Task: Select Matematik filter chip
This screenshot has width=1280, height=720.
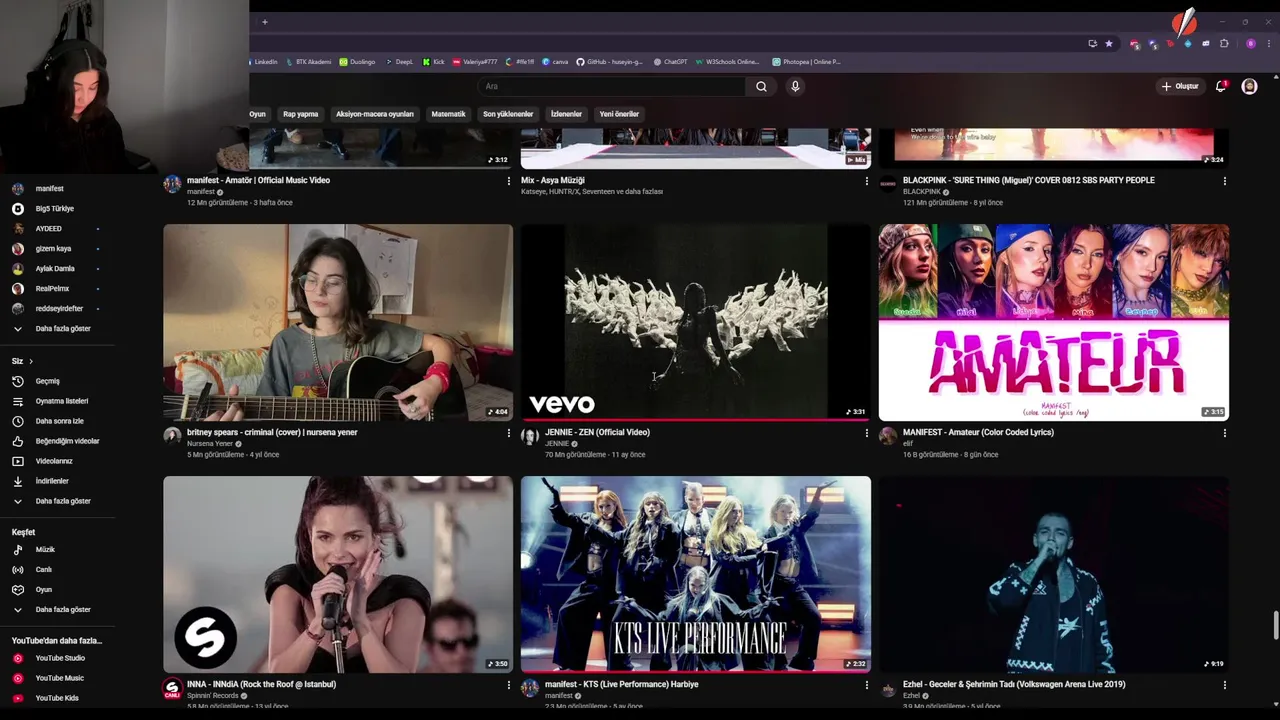Action: click(448, 114)
